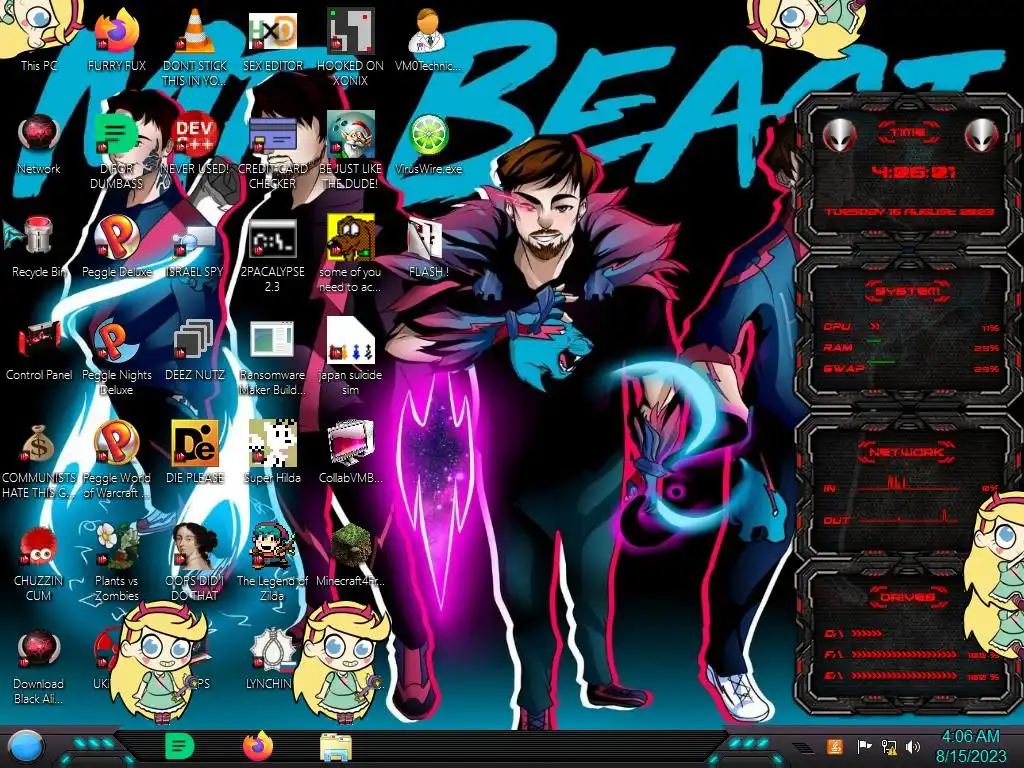Show hidden tray icons
Screen dimensions: 1024x768
803,748
